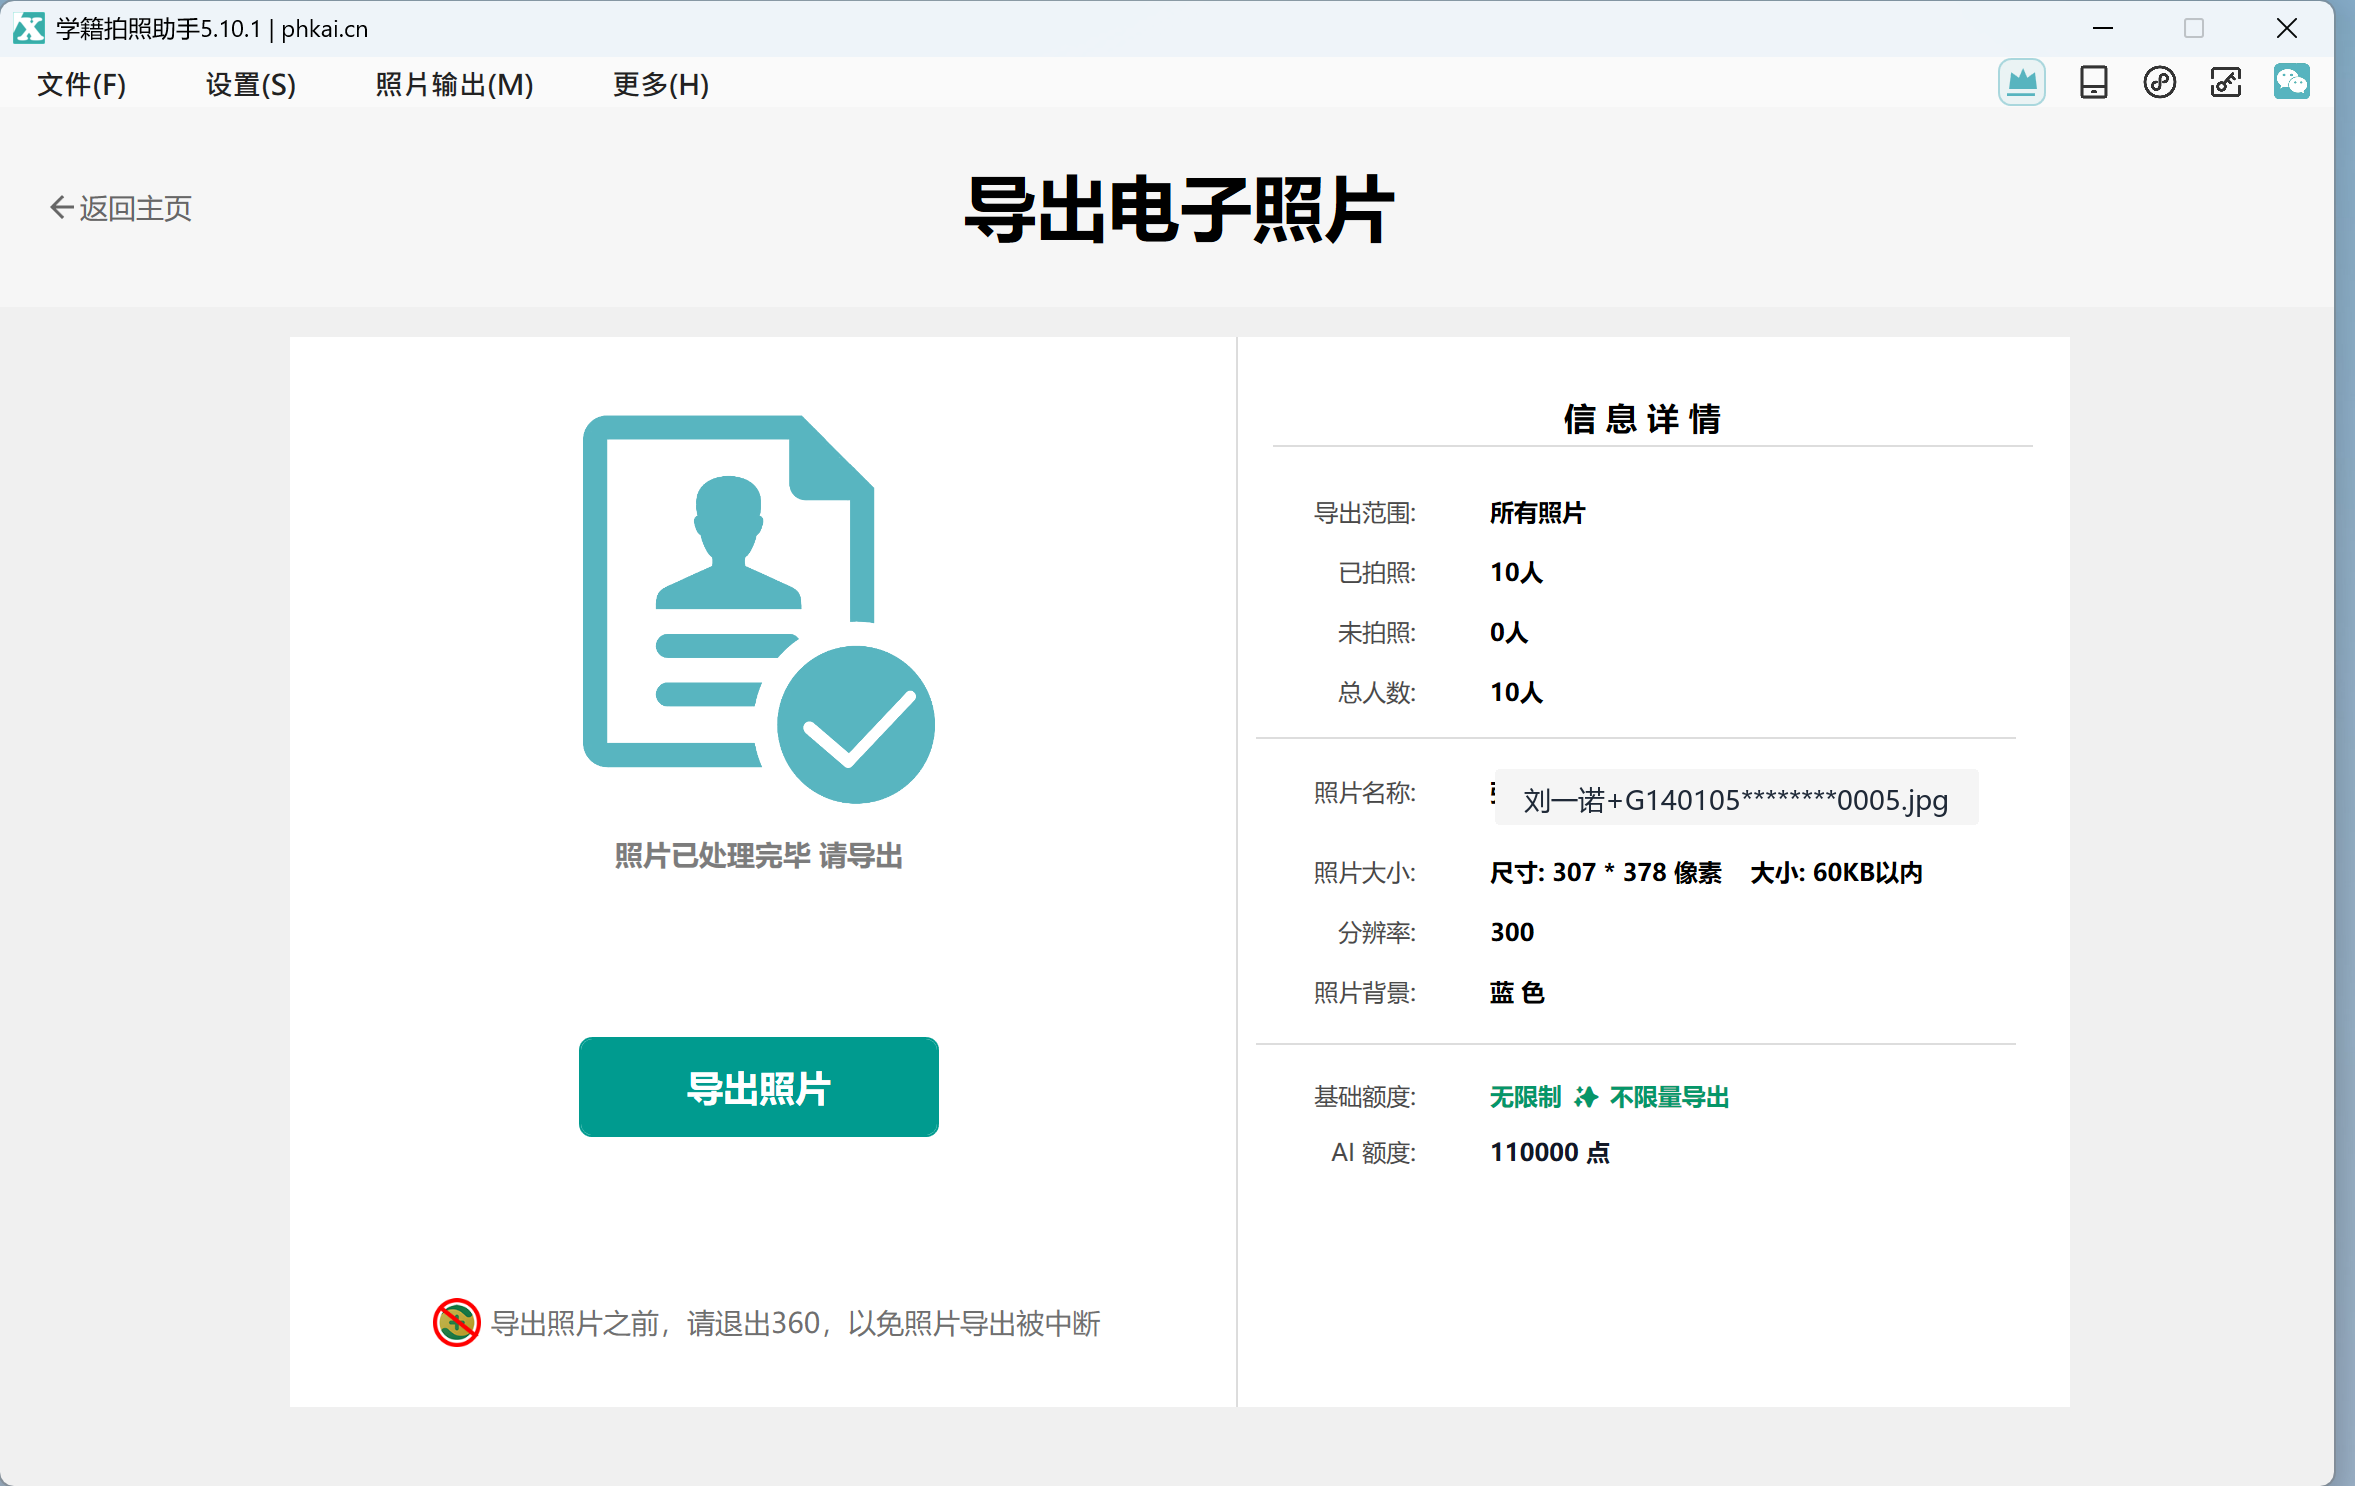Image resolution: width=2355 pixels, height=1486 pixels.
Task: Open the 设置(S) menu
Action: click(x=251, y=84)
